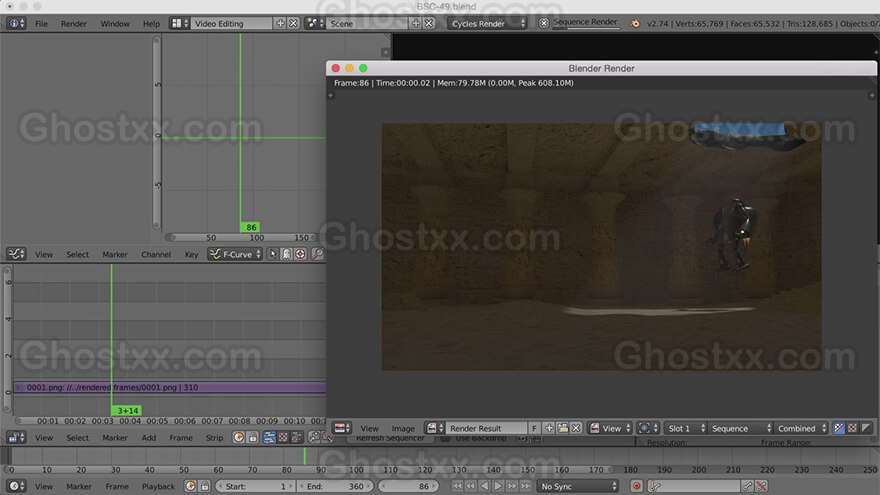
Task: Open the Sequencer Strip menu
Action: pyautogui.click(x=214, y=437)
